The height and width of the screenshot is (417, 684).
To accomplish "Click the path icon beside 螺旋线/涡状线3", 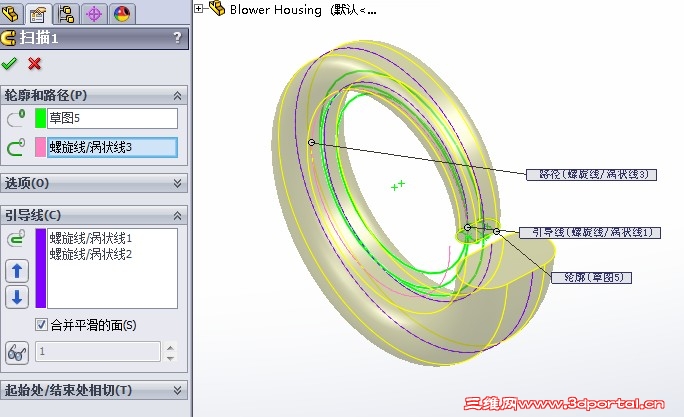I will click(x=16, y=147).
